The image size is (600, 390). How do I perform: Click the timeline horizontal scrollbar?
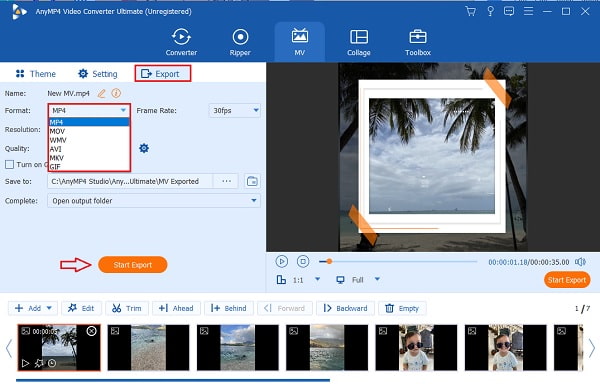pos(173,380)
